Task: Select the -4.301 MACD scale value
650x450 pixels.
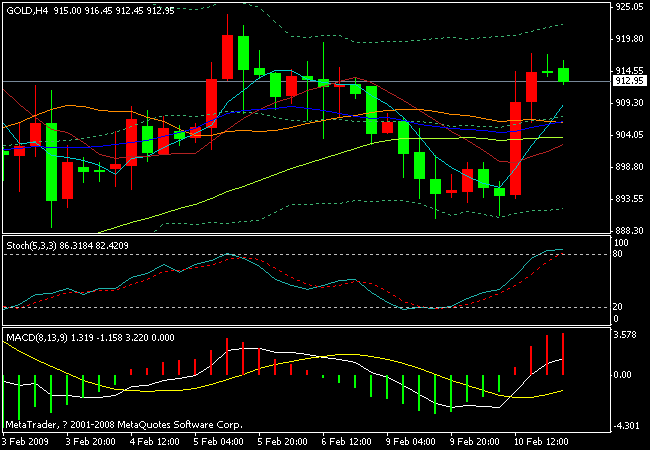Action: tap(626, 427)
